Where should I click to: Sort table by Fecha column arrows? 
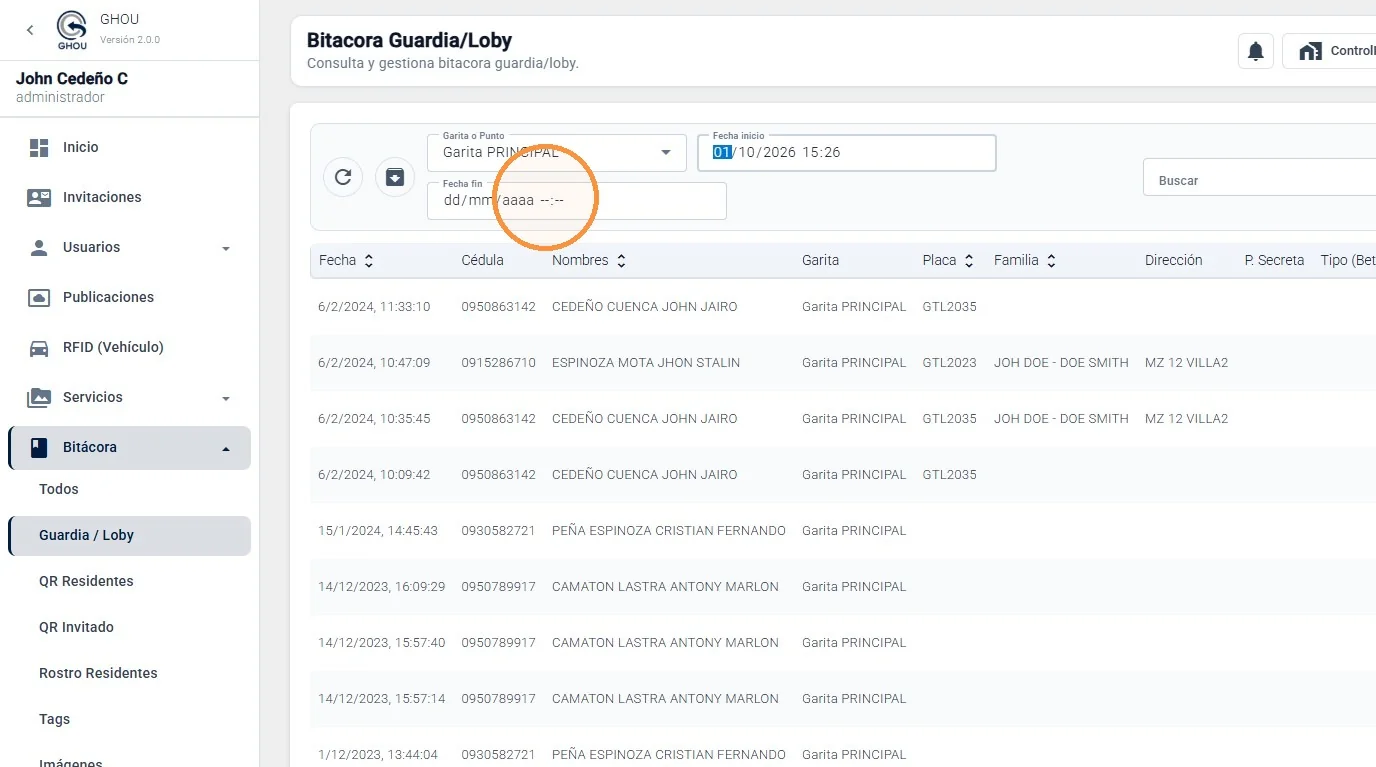369,260
